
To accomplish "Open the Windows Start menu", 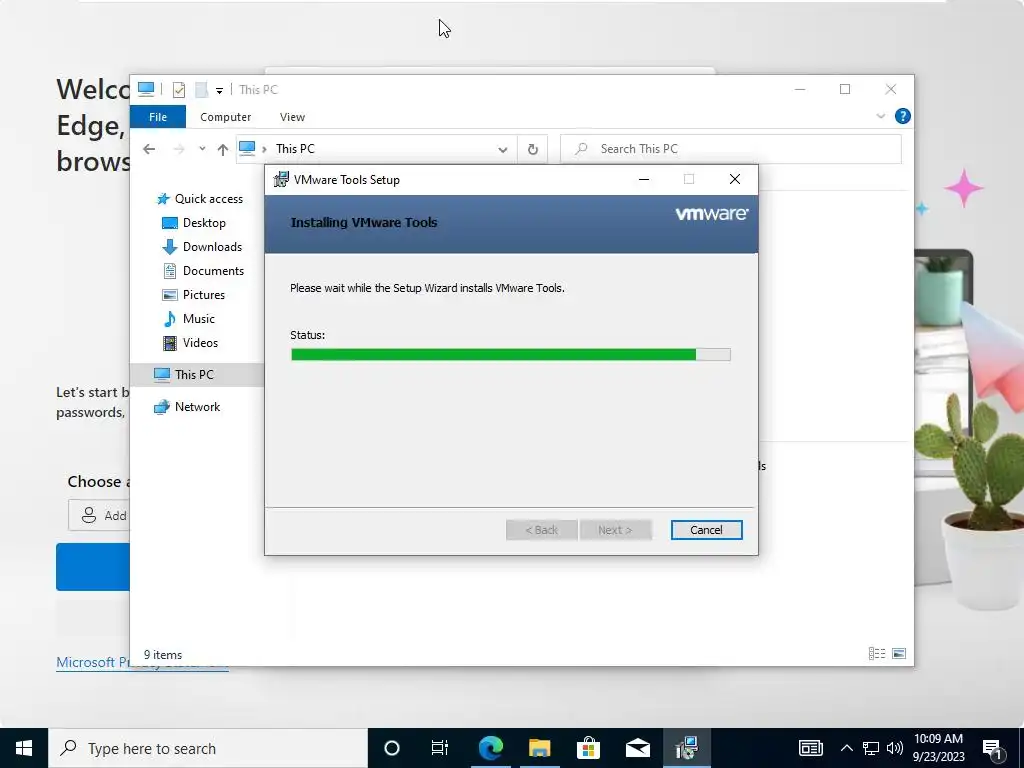I will (x=24, y=748).
